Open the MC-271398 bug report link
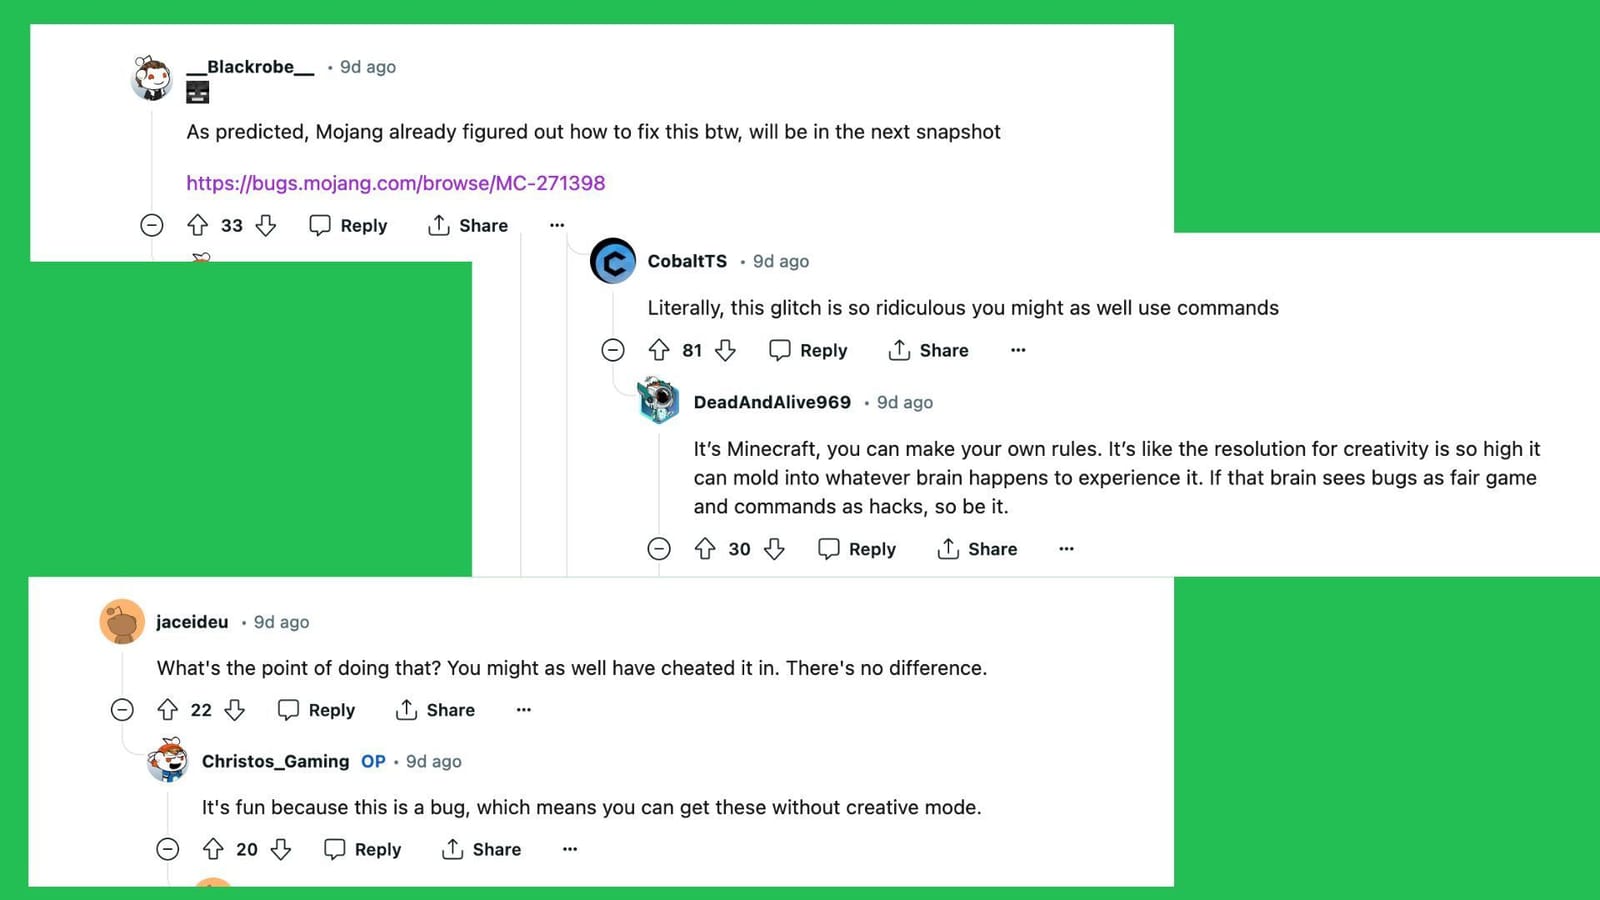Screen dimensions: 1600x900 point(394,183)
